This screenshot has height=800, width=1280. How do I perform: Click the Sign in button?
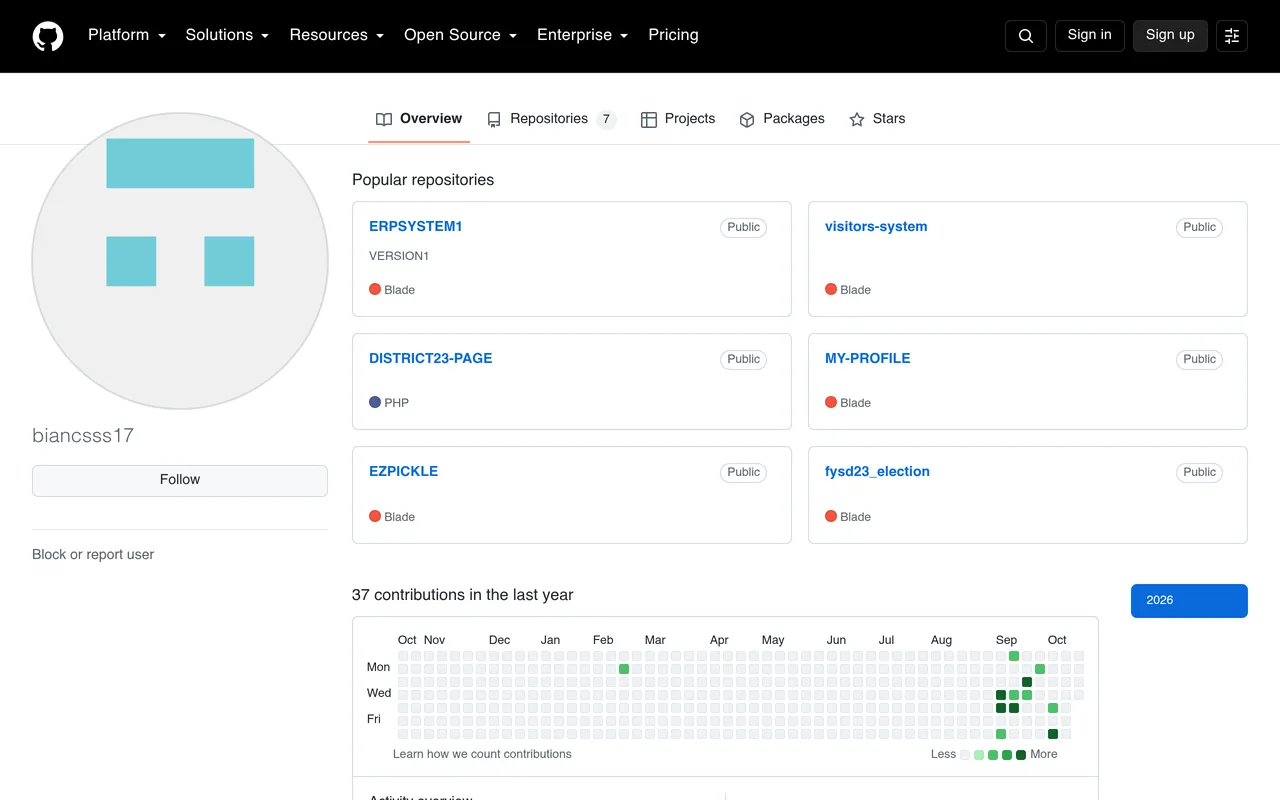(x=1090, y=35)
